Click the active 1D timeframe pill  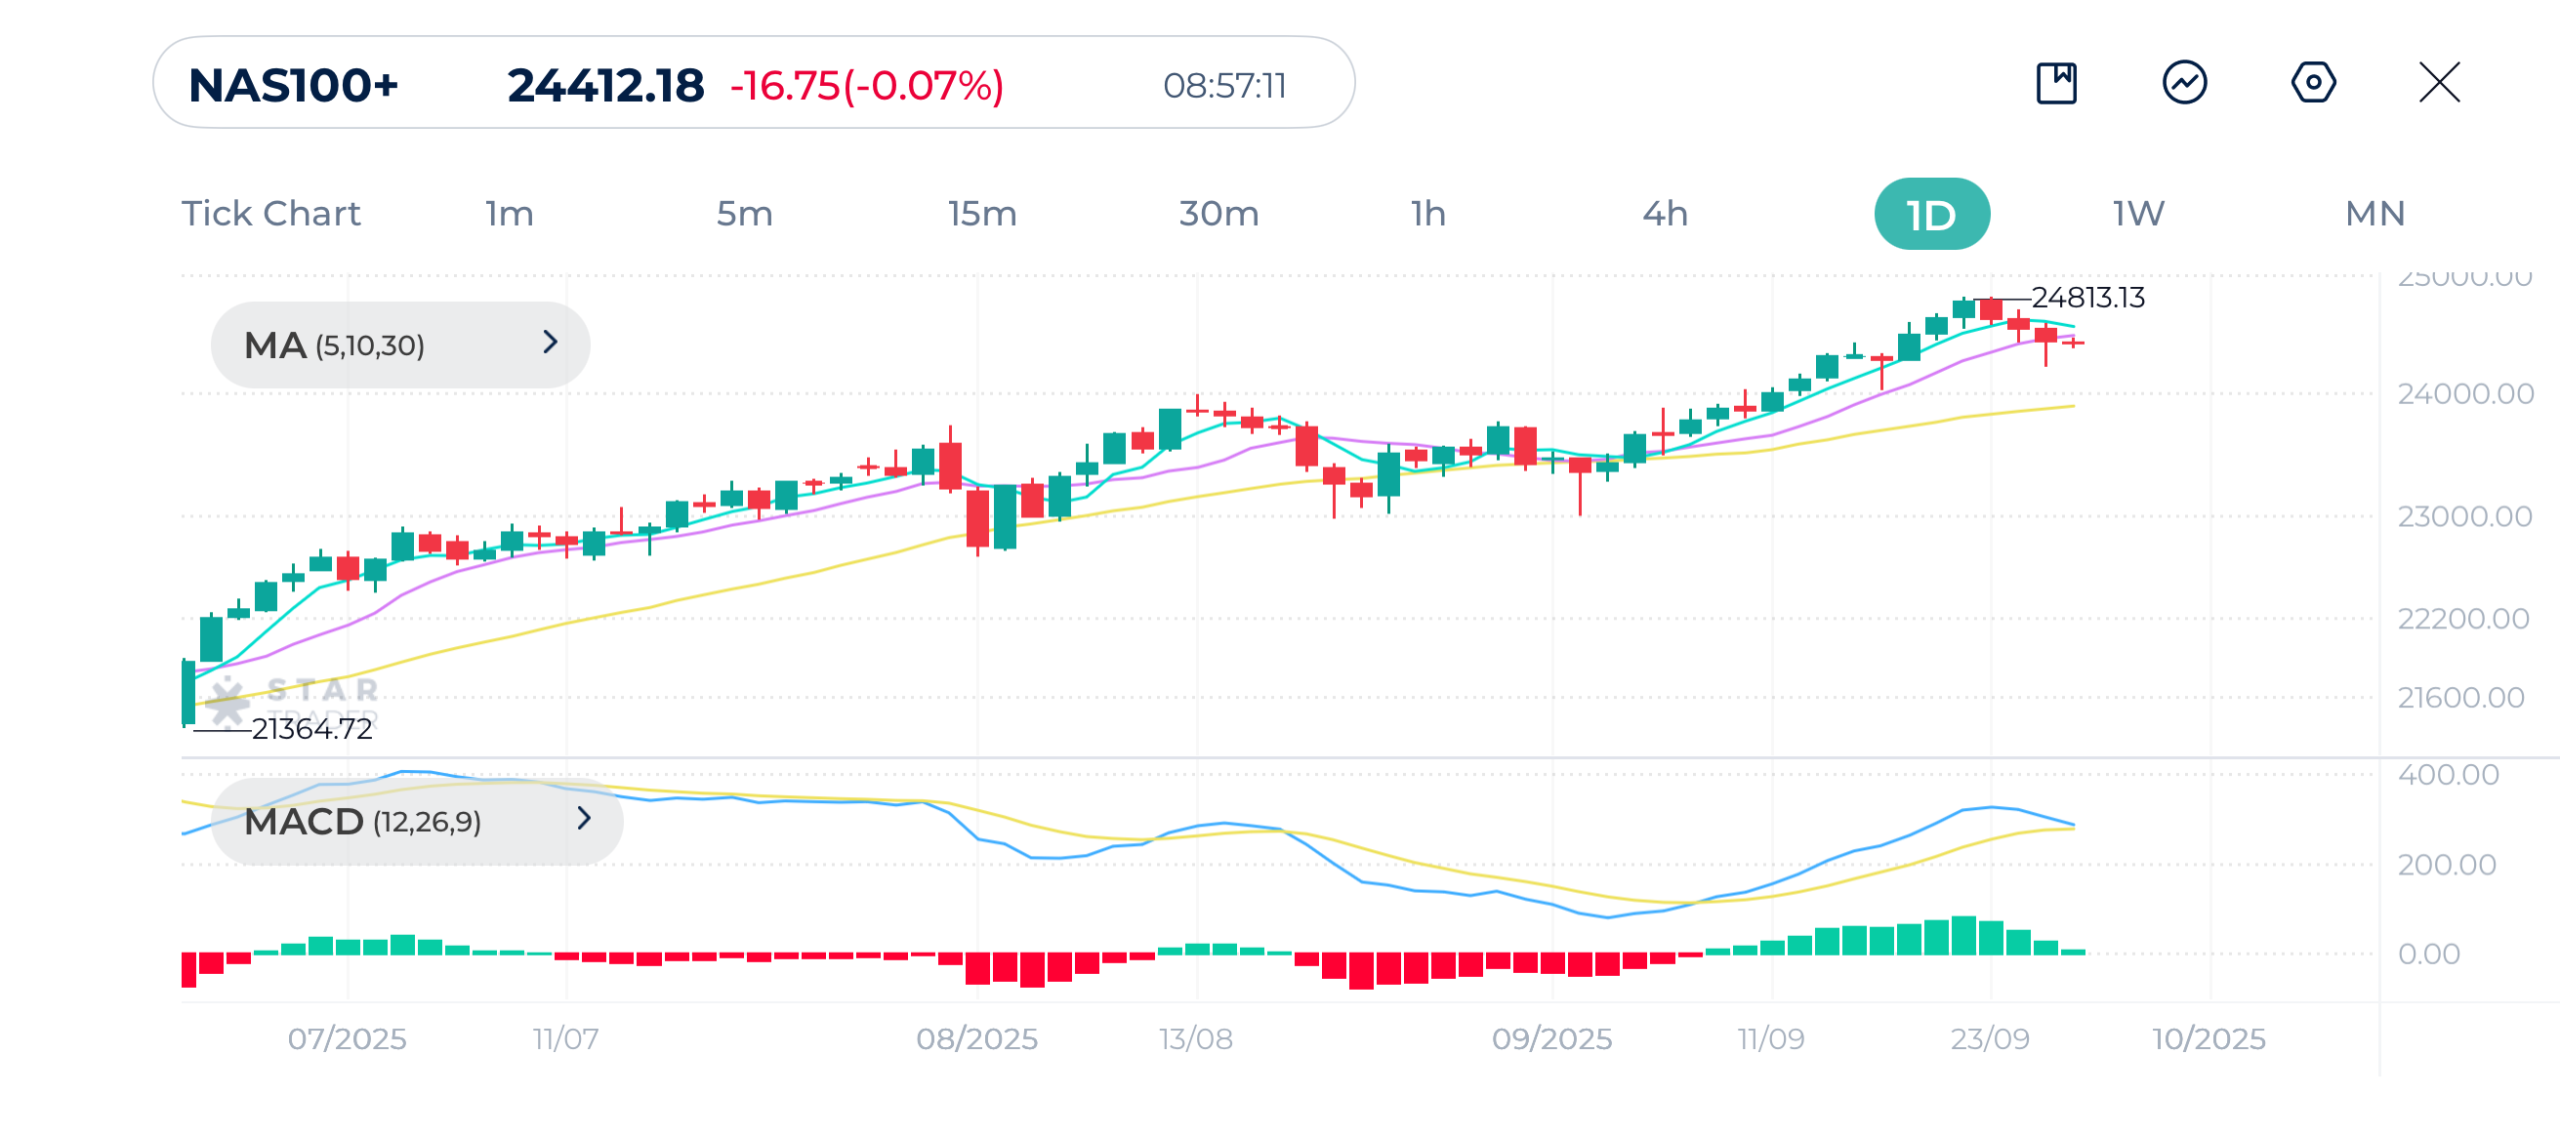point(1931,214)
